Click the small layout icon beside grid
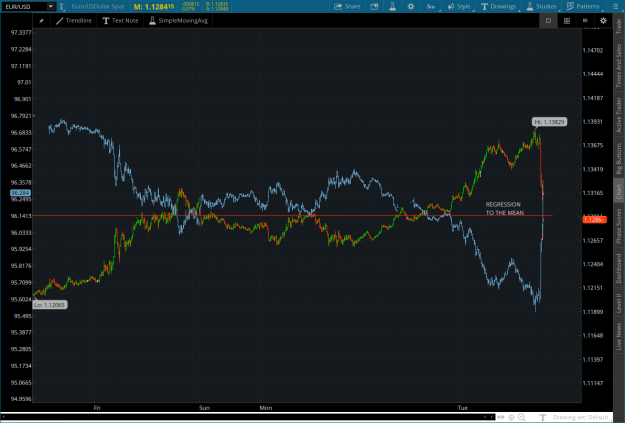625x423 pixels. coord(585,20)
